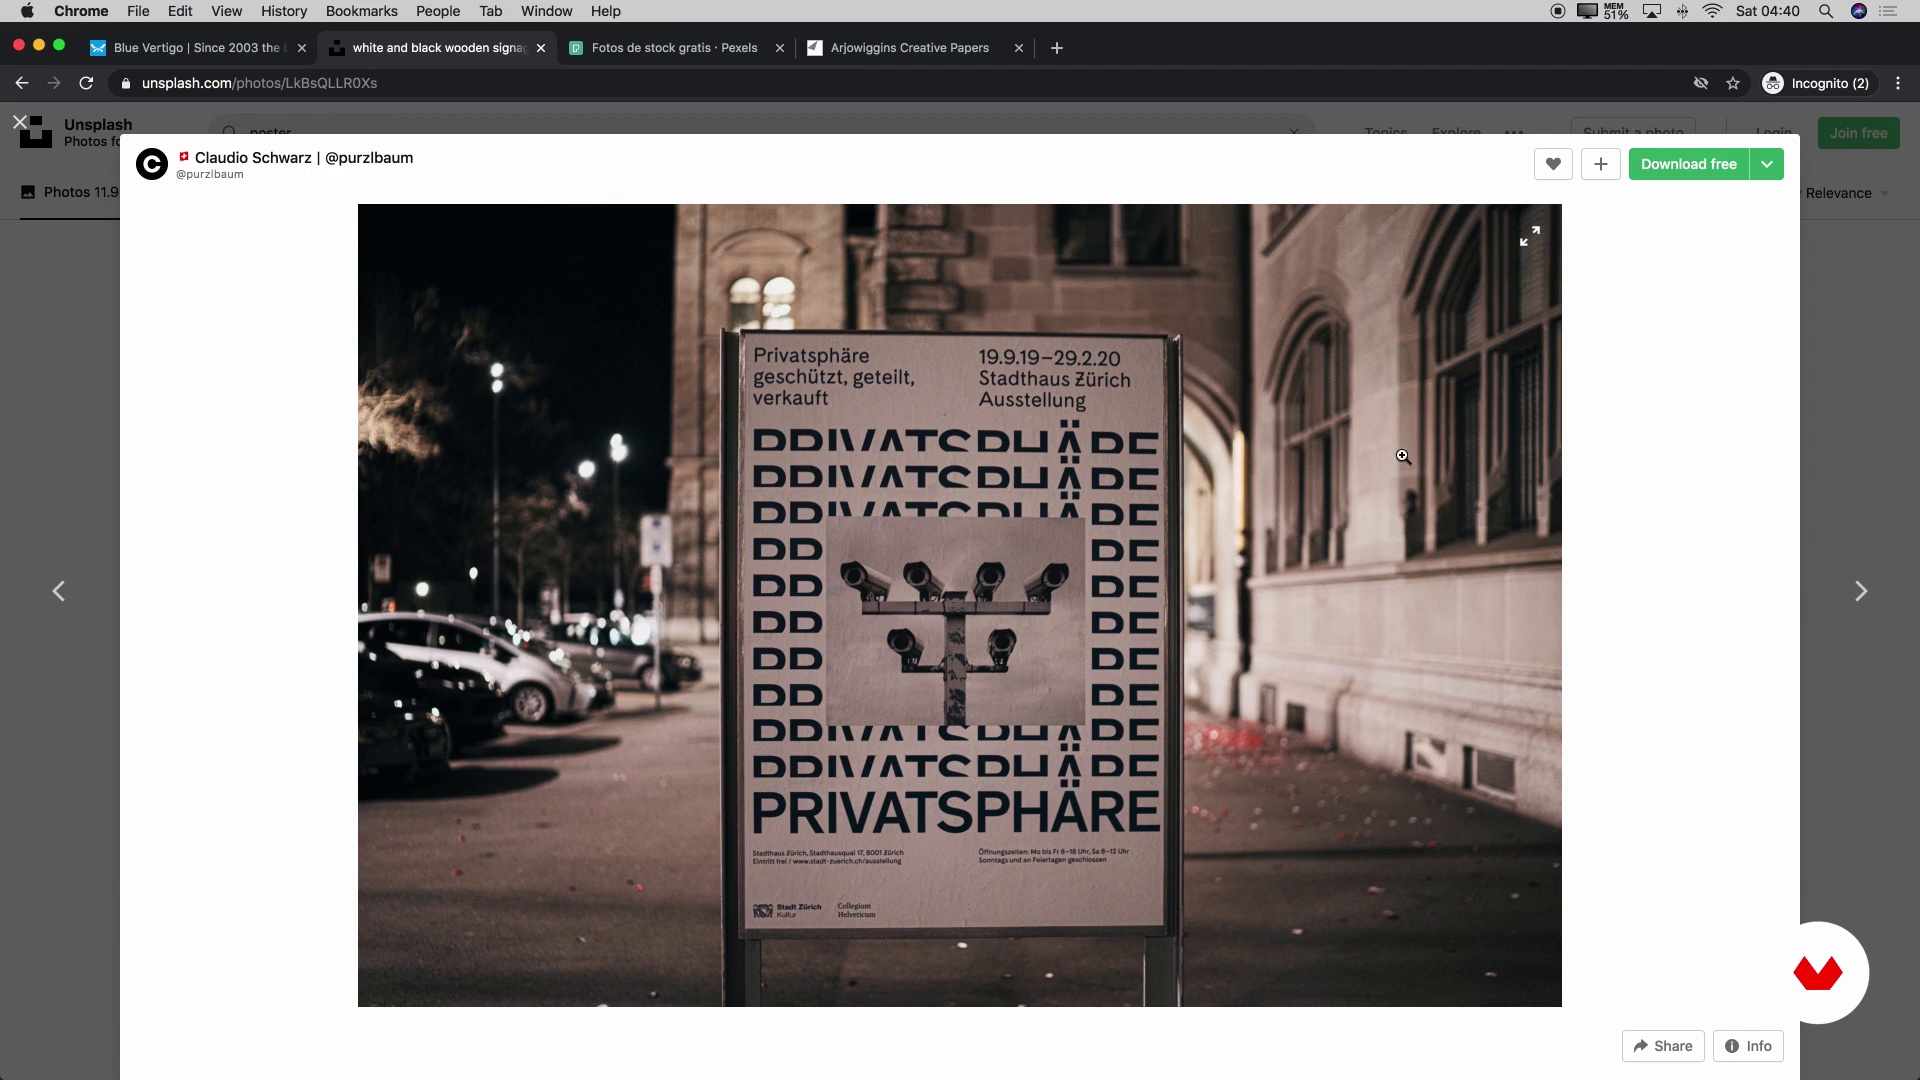Click the browser back arrow
Image resolution: width=1920 pixels, height=1080 pixels.
coord(22,83)
